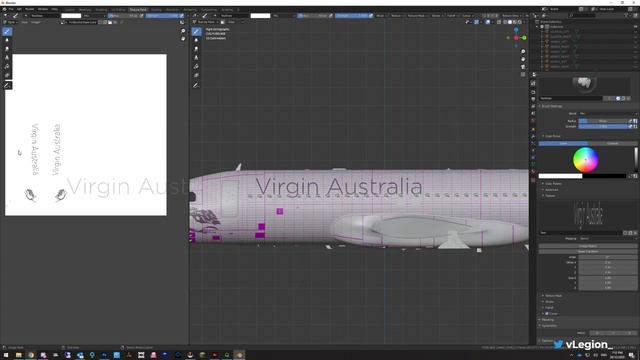The image size is (640, 360).
Task: Open the File menu
Action: point(11,9)
